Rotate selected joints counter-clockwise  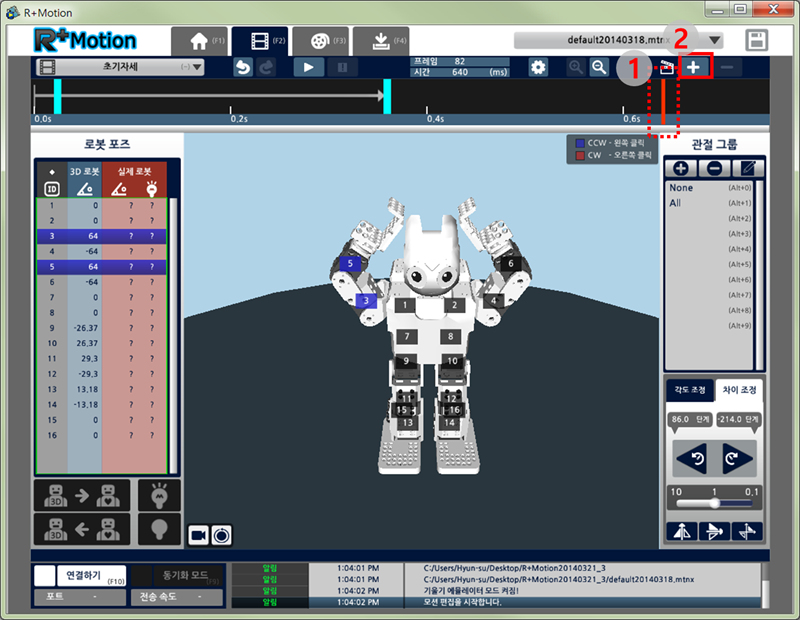pyautogui.click(x=692, y=458)
